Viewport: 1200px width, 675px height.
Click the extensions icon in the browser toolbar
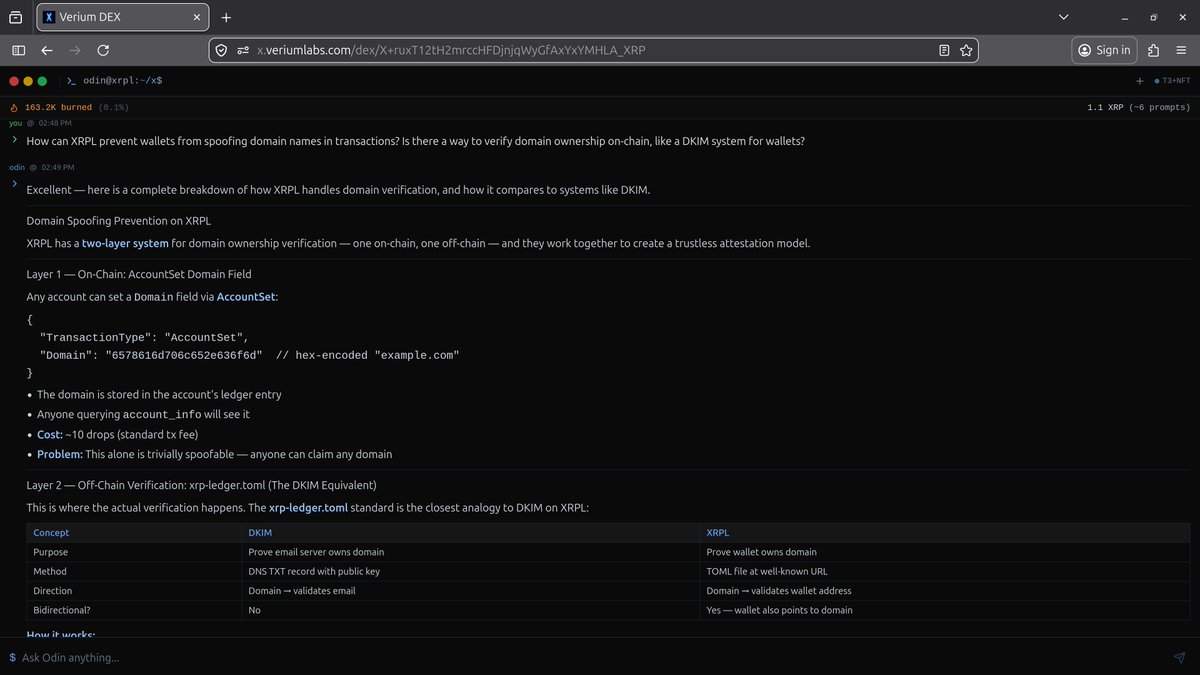click(1152, 49)
